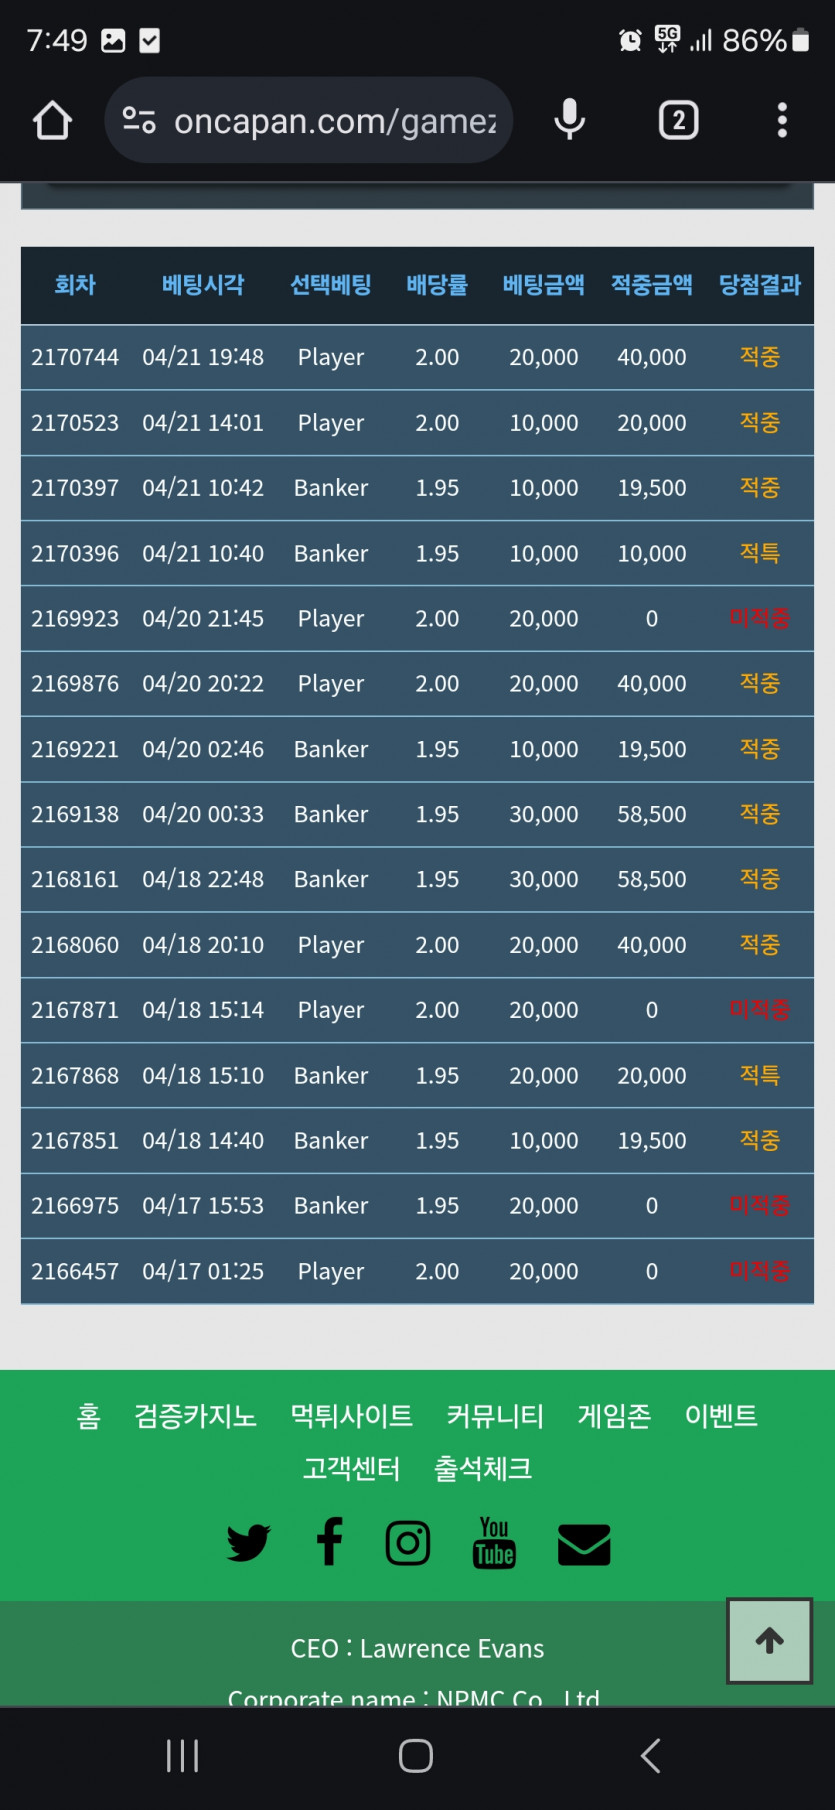Select 출석체크 footer link
835x1810 pixels.
pos(482,1469)
